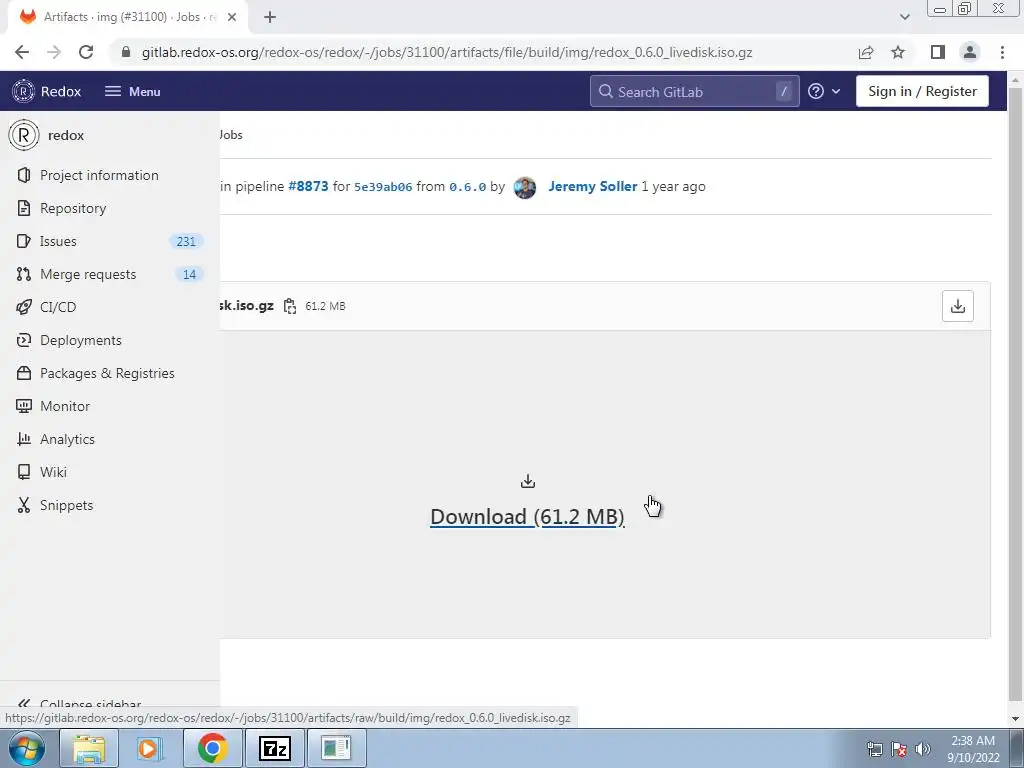Click the Analytics chart icon
The height and width of the screenshot is (768, 1024).
[24, 439]
